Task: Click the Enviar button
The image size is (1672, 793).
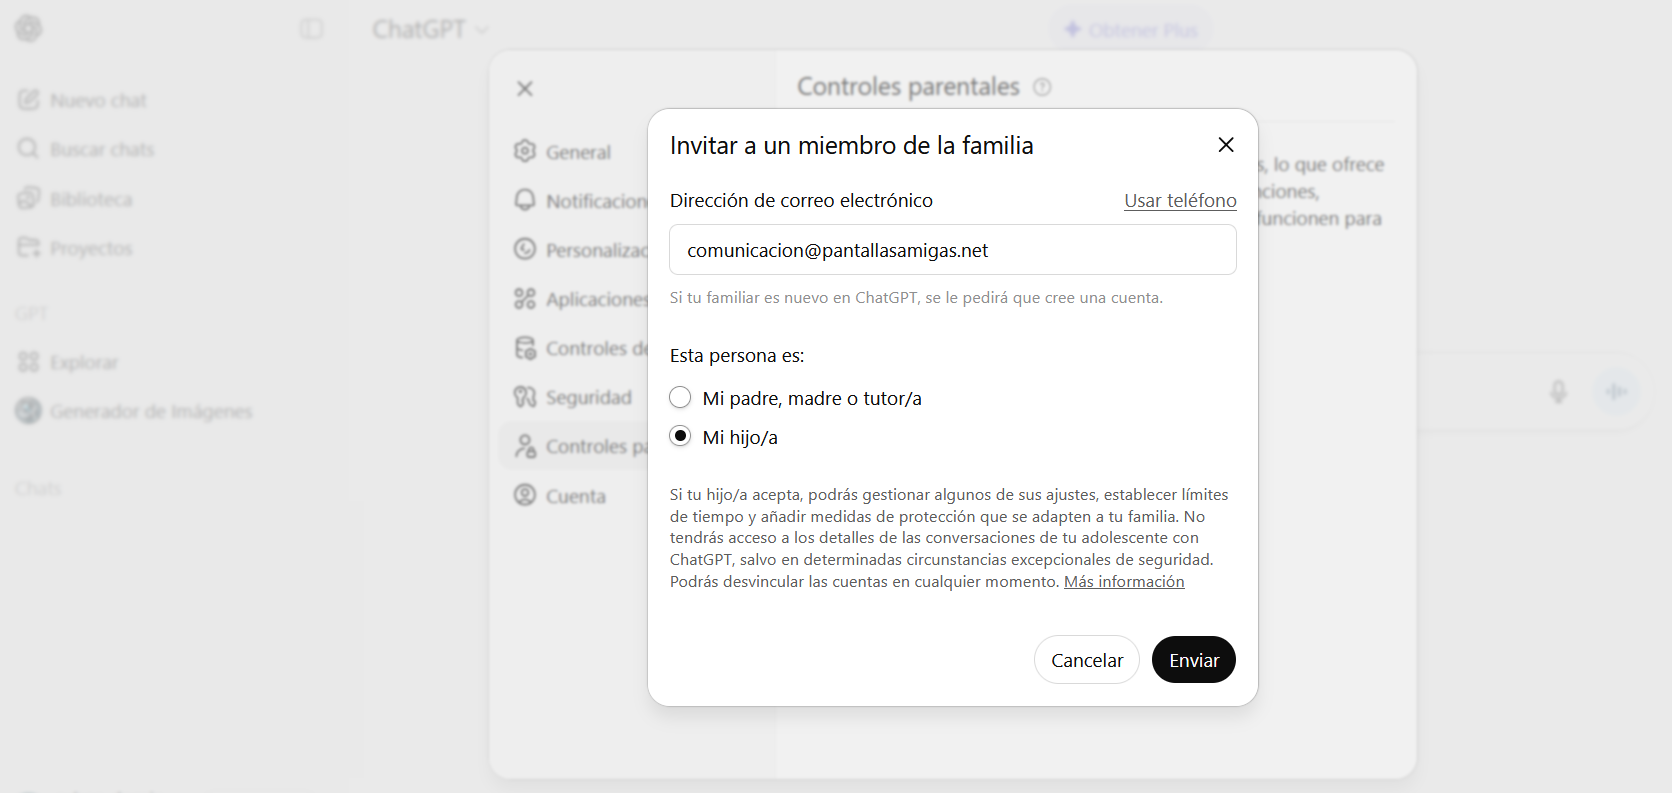Action: pos(1193,660)
